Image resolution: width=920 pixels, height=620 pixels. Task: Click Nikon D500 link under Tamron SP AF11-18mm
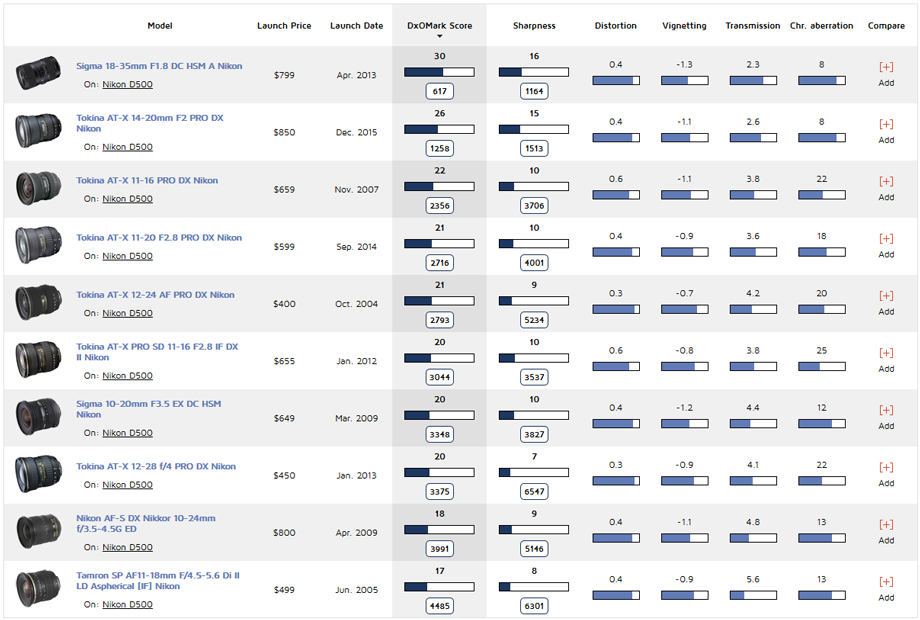point(127,604)
